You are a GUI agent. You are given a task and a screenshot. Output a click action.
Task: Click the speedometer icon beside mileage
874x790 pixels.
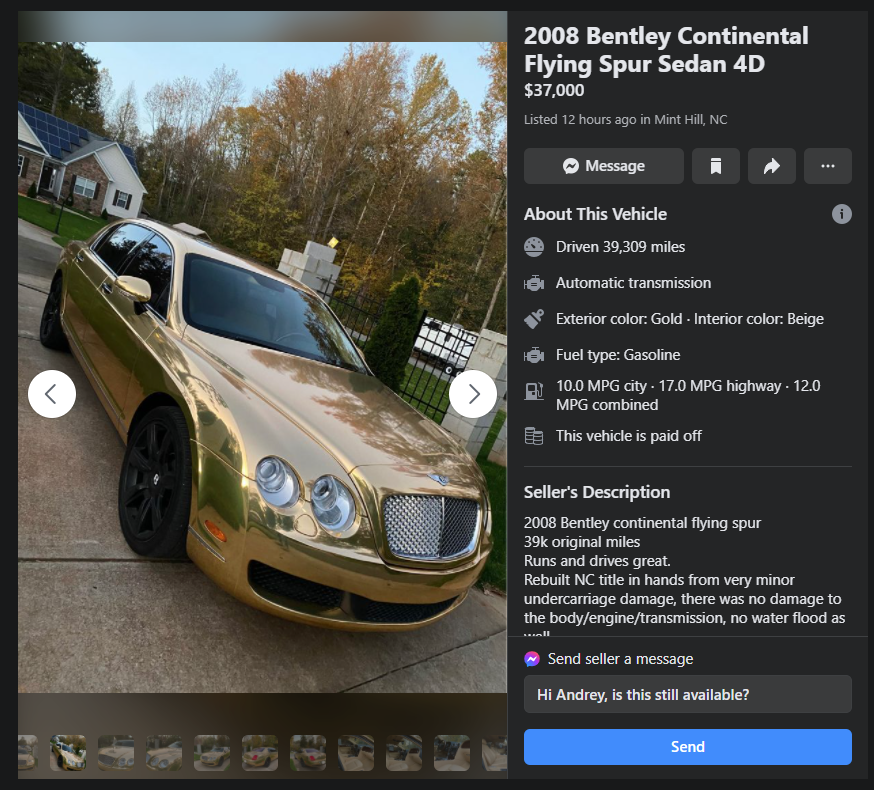[534, 247]
